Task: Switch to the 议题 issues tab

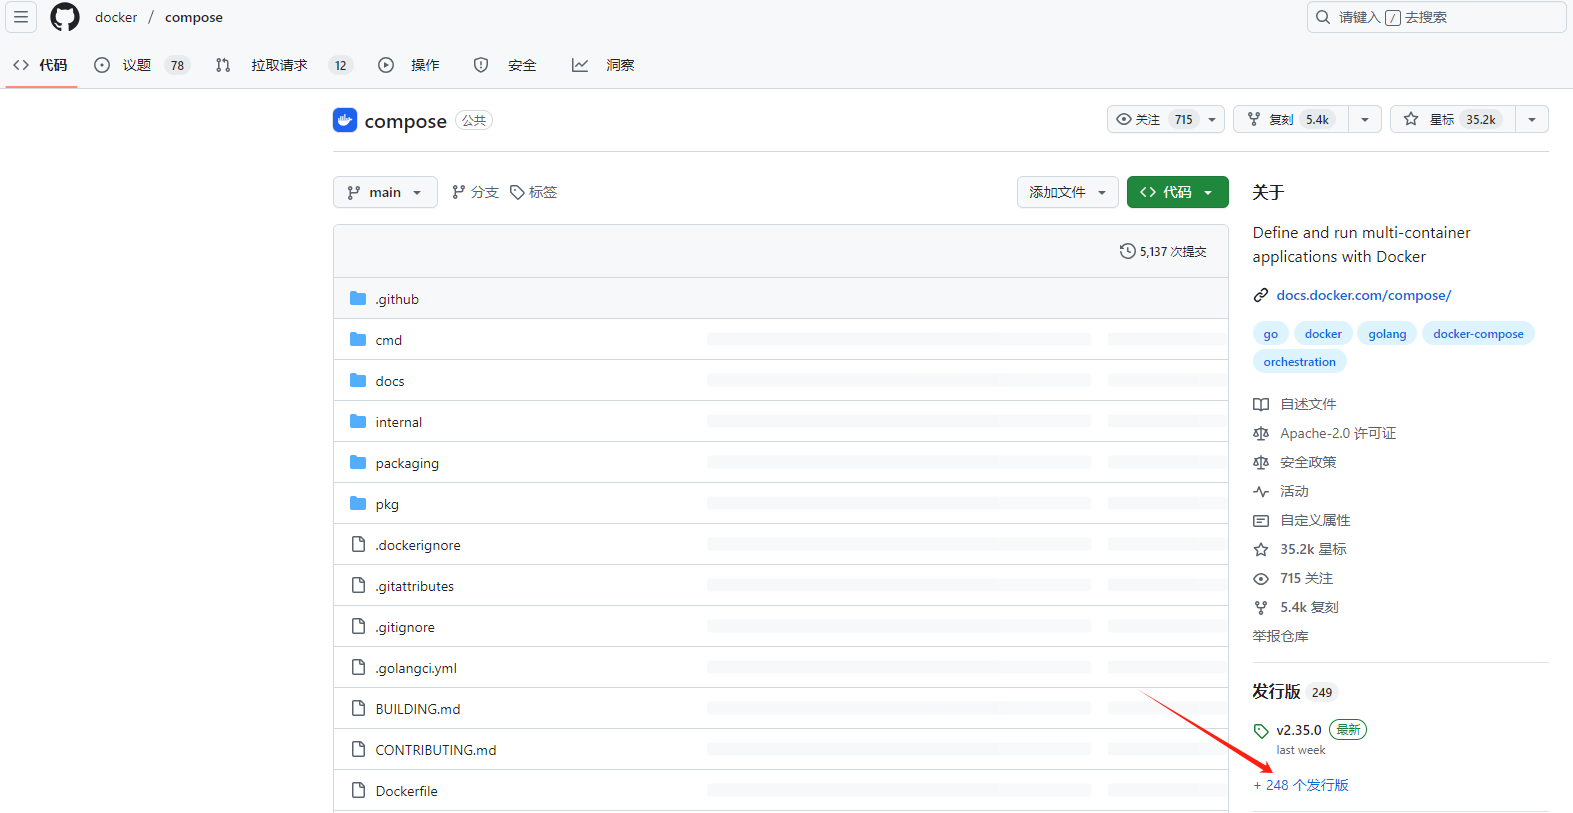Action: coord(141,65)
